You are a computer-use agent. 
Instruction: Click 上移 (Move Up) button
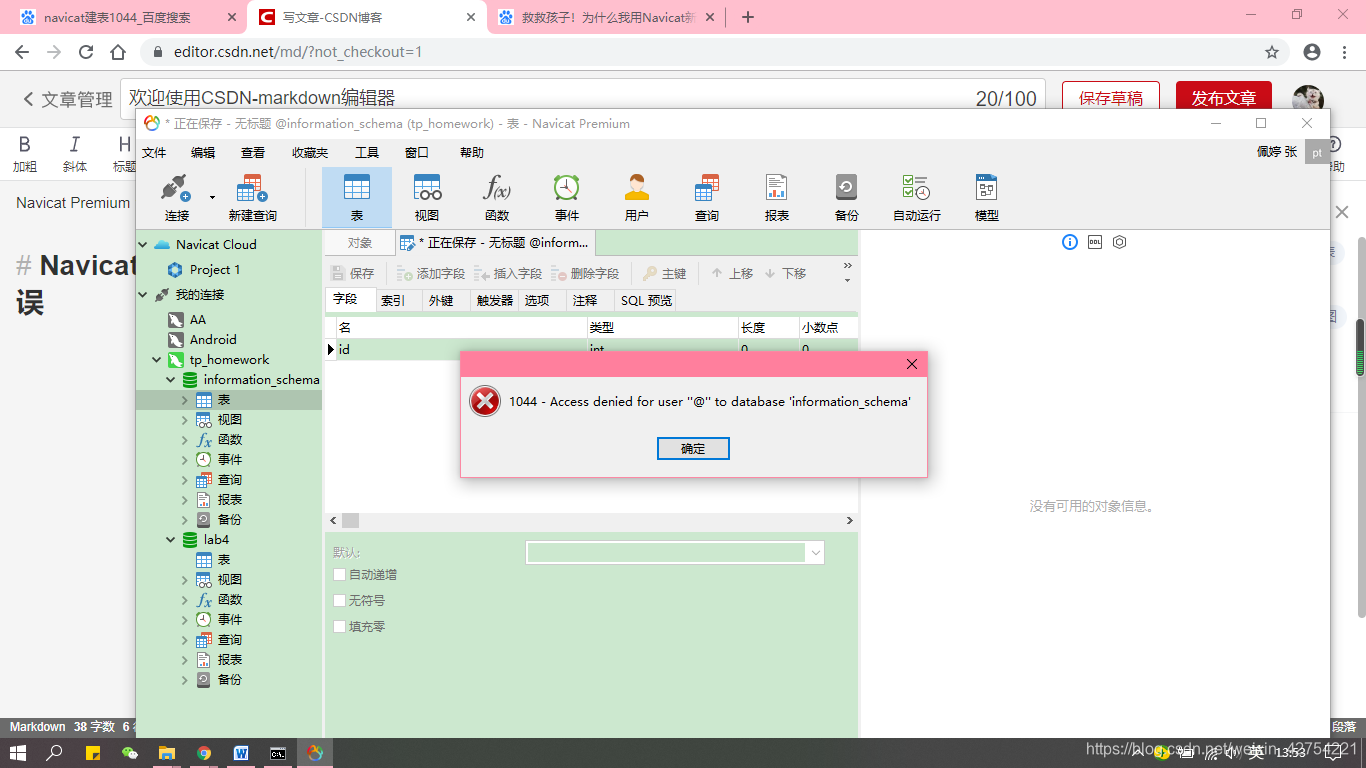pos(732,273)
